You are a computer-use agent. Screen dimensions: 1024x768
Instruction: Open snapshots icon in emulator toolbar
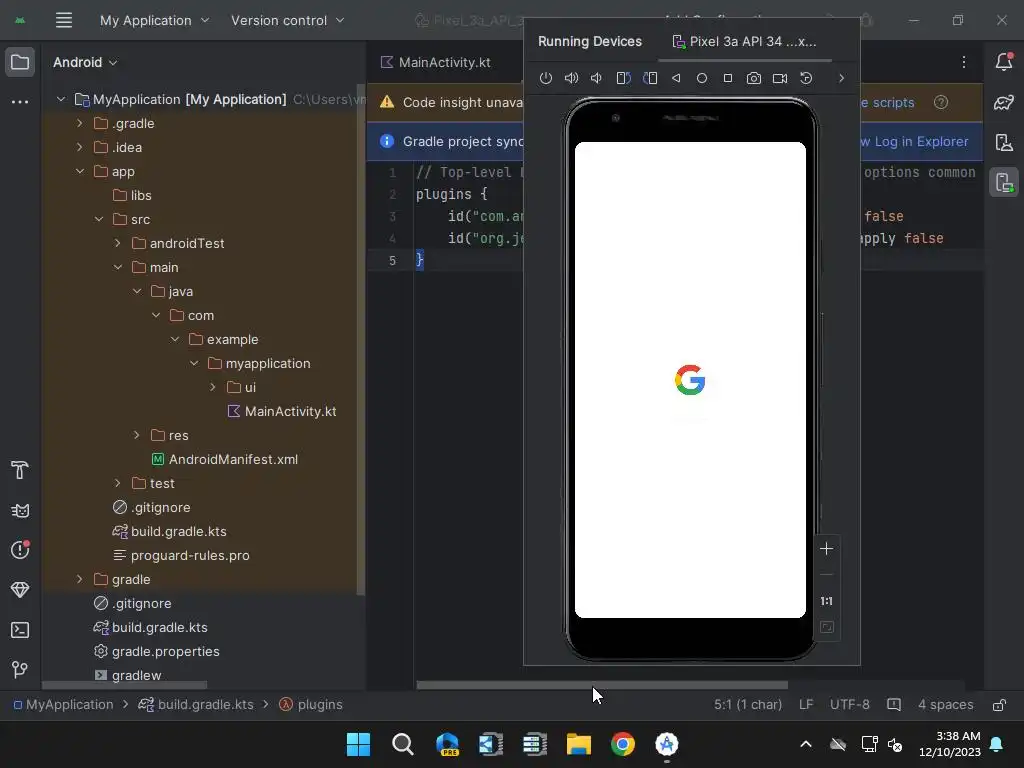tap(807, 78)
